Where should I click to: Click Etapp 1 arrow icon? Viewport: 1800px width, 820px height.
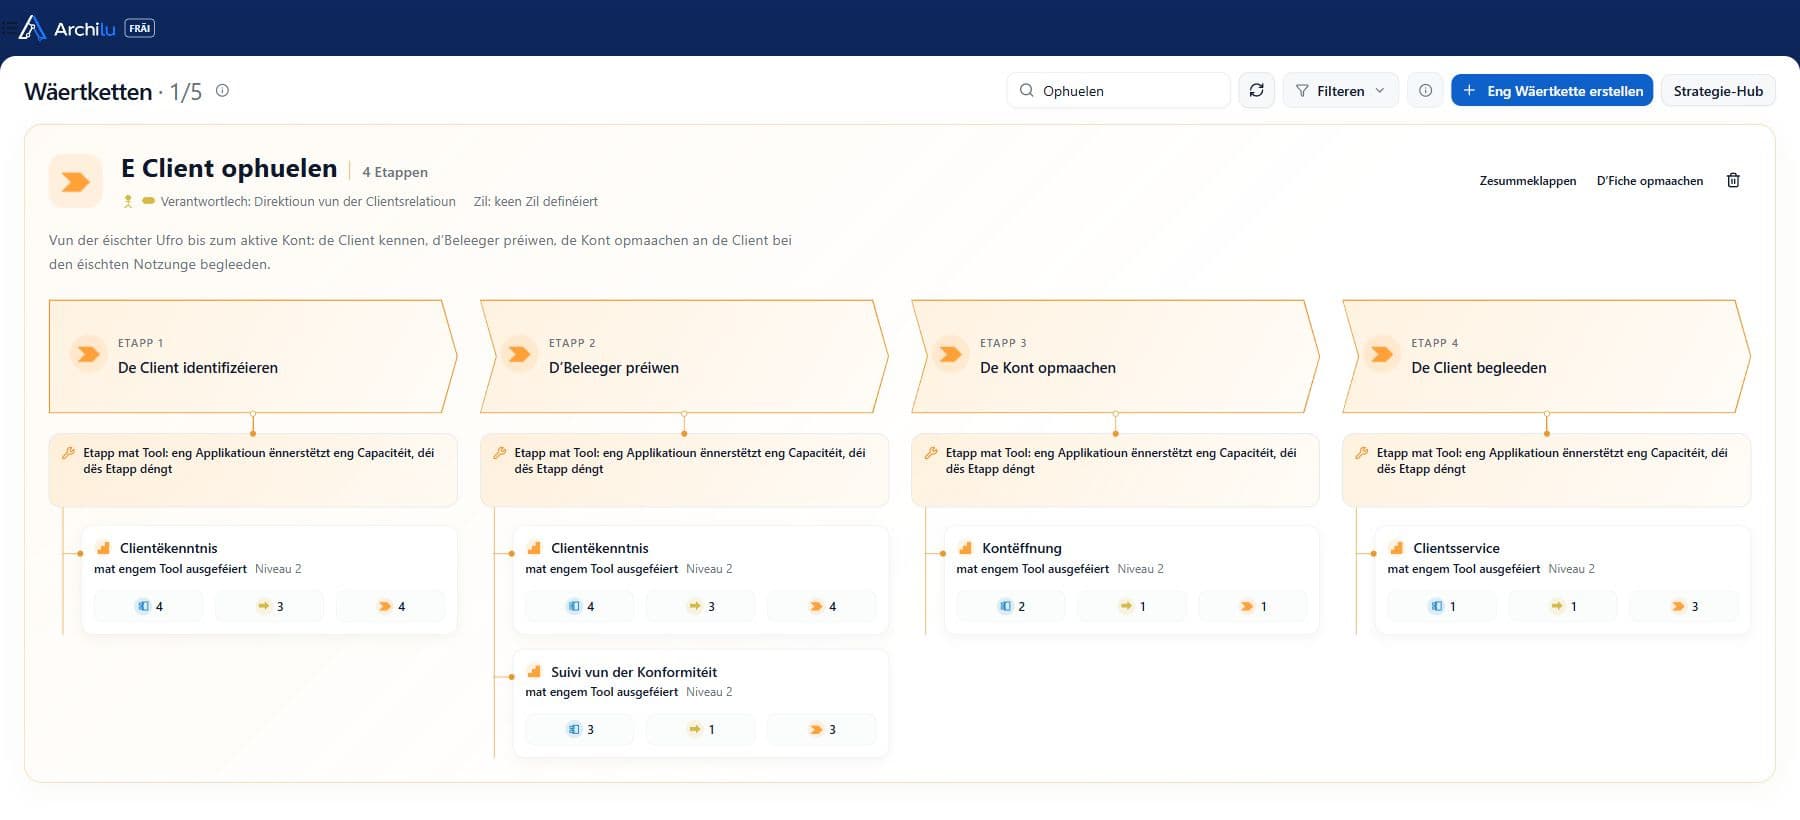point(88,354)
